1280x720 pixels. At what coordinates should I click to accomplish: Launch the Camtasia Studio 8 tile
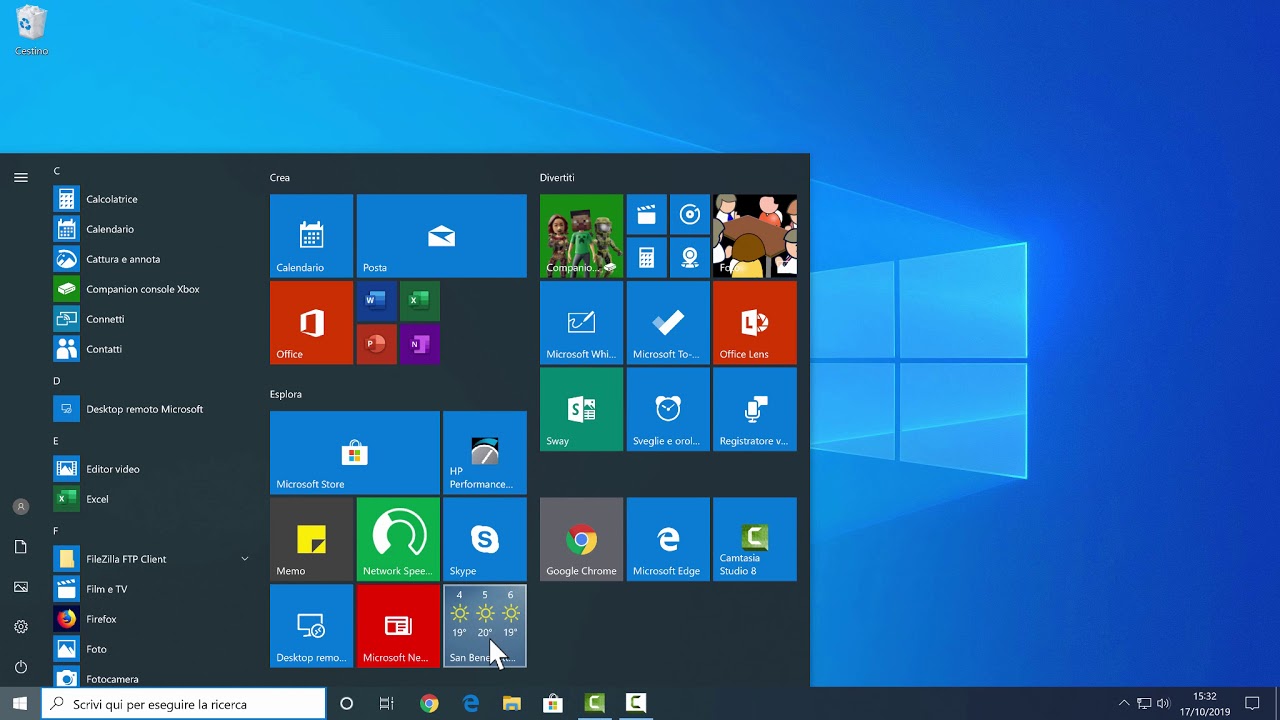[x=754, y=540]
